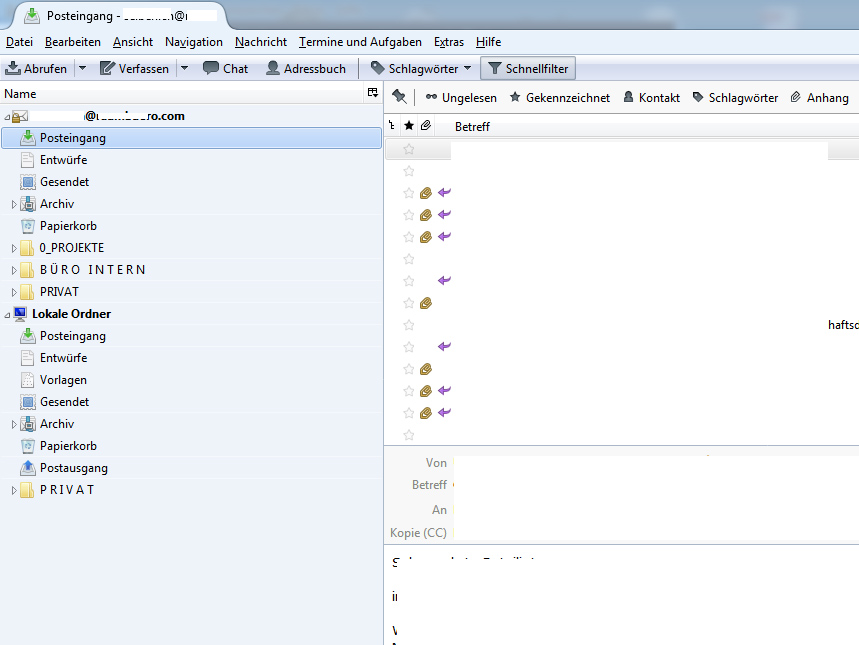Open the Extras menu

pos(449,42)
